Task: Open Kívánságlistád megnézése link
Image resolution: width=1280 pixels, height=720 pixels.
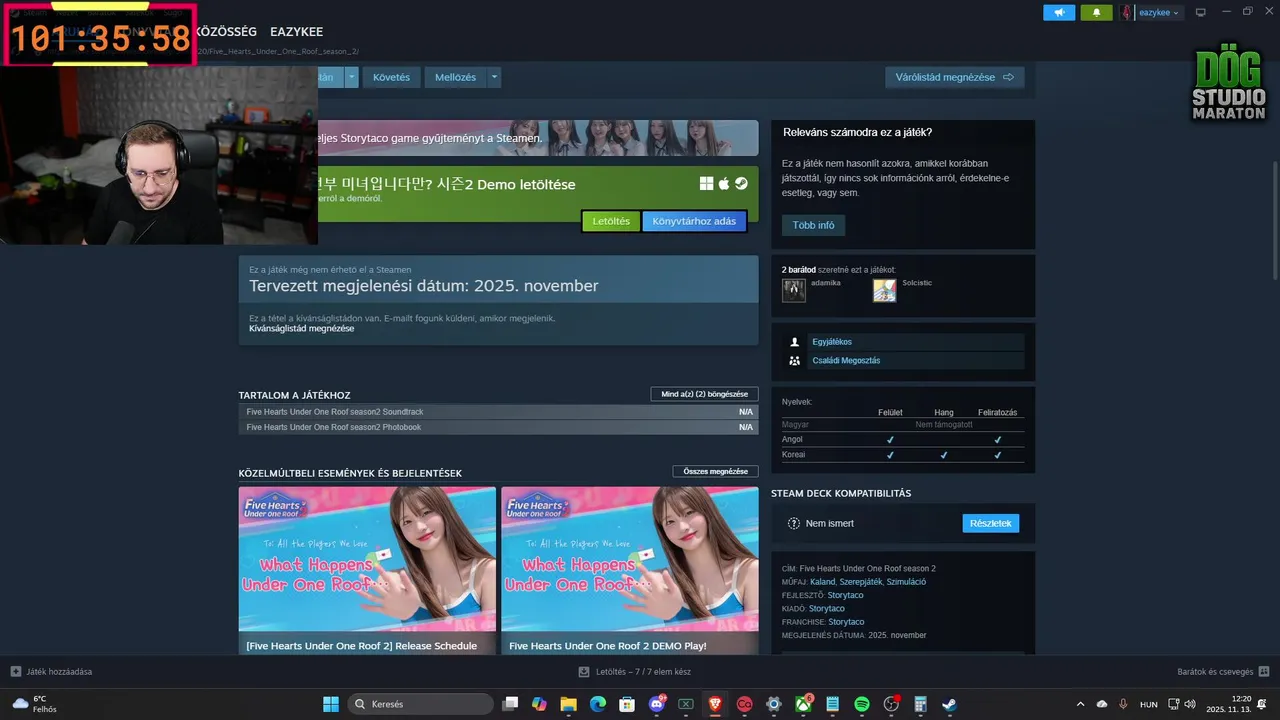Action: point(301,328)
